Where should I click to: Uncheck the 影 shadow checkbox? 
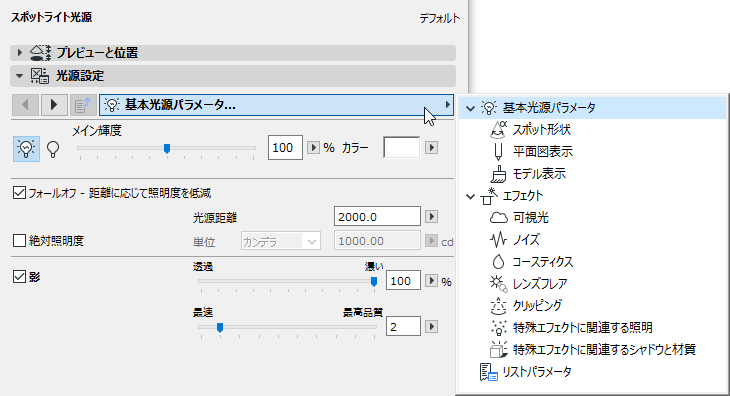point(19,277)
